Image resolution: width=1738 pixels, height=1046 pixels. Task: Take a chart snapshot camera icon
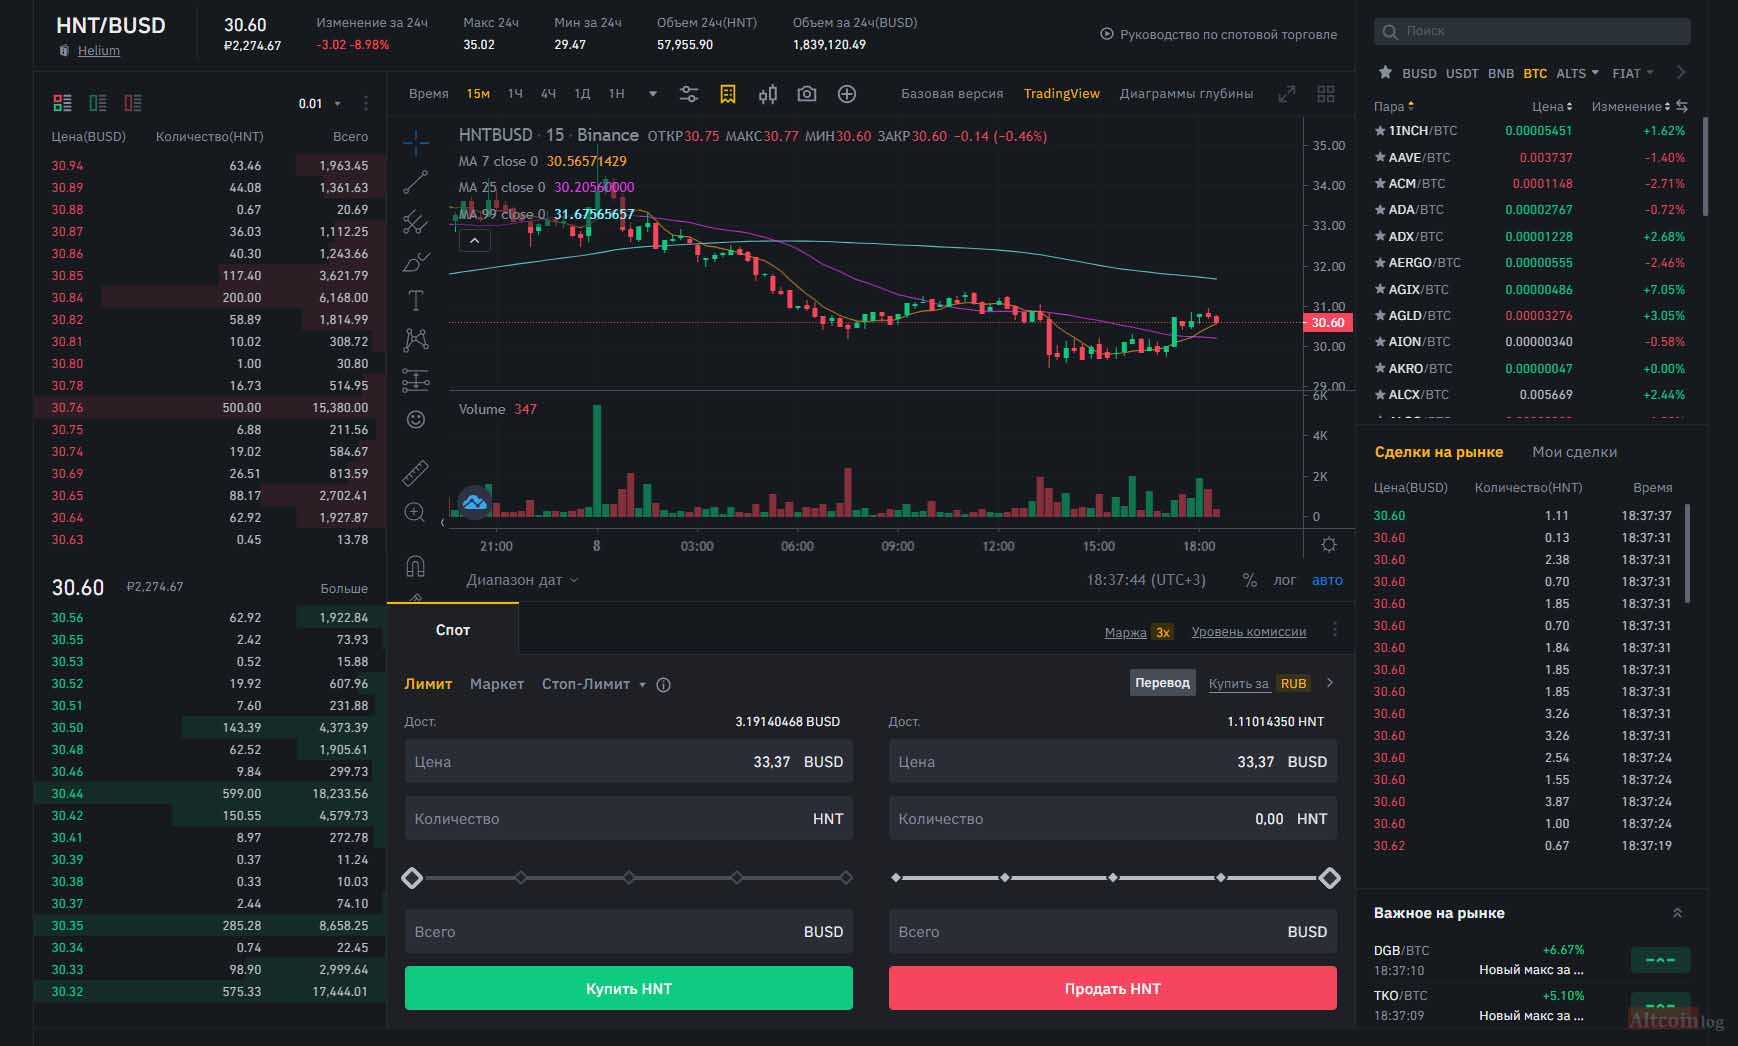[807, 94]
